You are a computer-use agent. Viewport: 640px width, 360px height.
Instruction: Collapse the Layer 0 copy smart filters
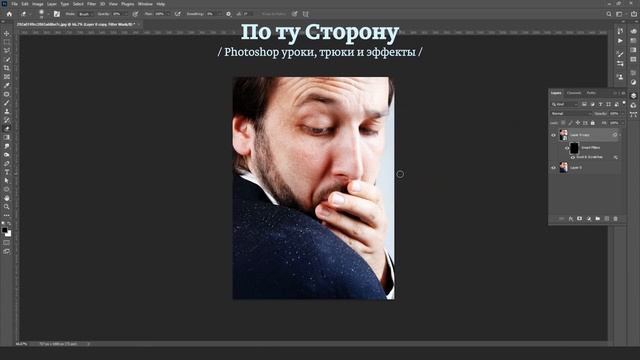coord(620,135)
